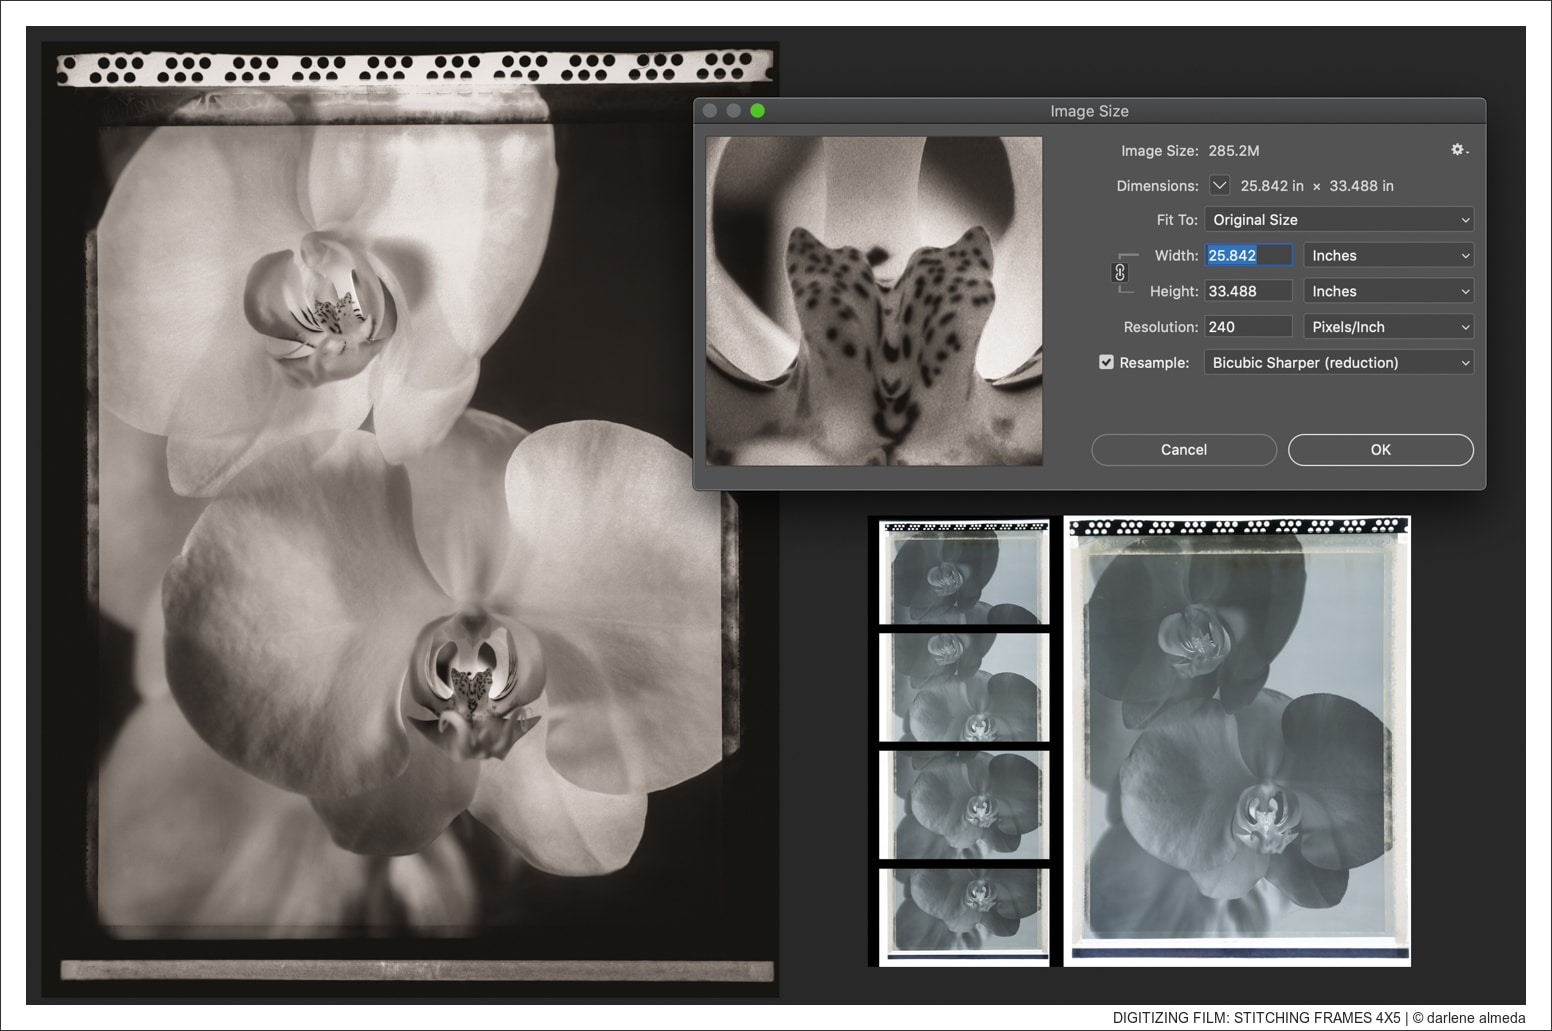Screen dimensions: 1552x1031
Task: Click the '25.842 in × 33.488 in' dimensions text
Action: click(x=1317, y=186)
